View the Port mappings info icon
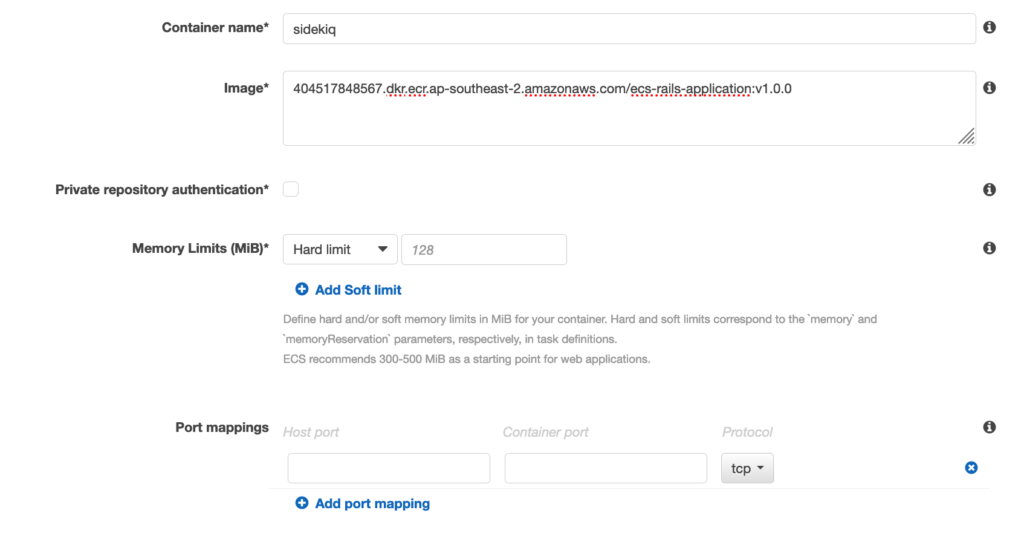This screenshot has width=1024, height=539. (x=989, y=427)
